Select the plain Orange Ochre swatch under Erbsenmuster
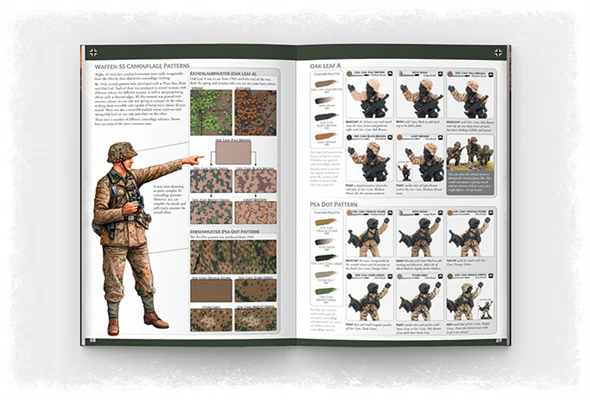This screenshot has width=590, height=400. (211, 290)
